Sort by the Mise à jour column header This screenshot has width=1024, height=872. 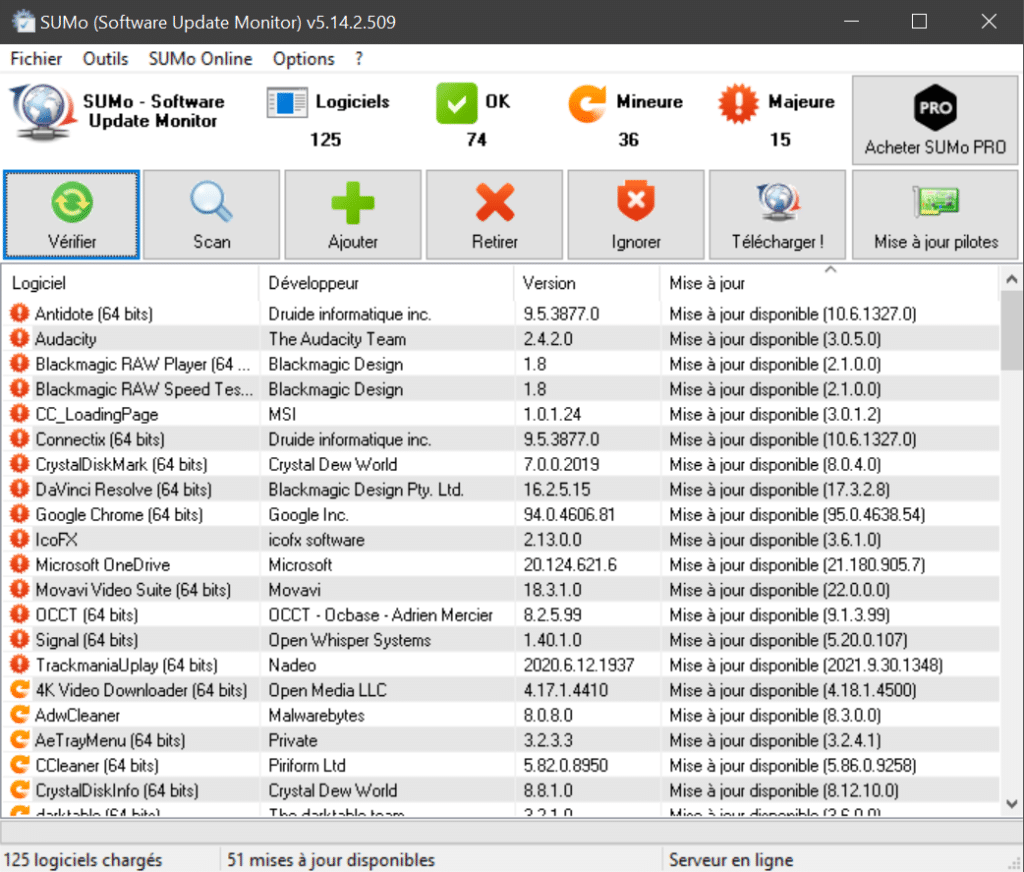(x=829, y=283)
